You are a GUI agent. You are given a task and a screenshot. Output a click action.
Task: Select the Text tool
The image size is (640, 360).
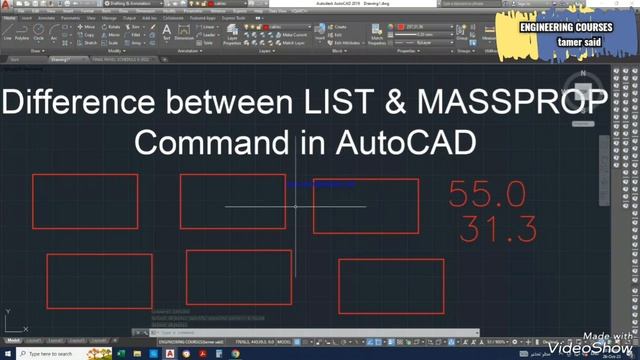click(x=167, y=32)
